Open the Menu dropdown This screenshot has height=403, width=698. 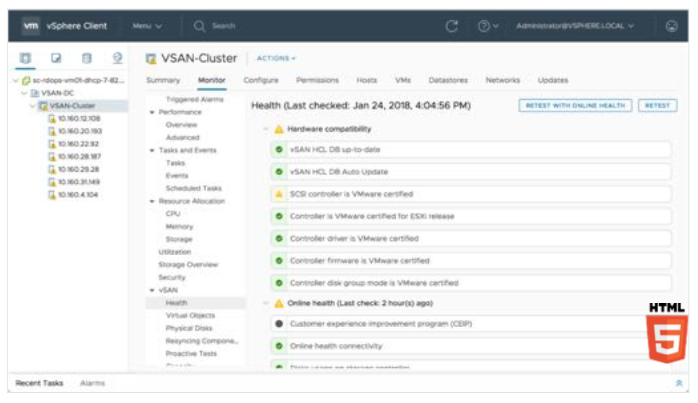coord(147,26)
